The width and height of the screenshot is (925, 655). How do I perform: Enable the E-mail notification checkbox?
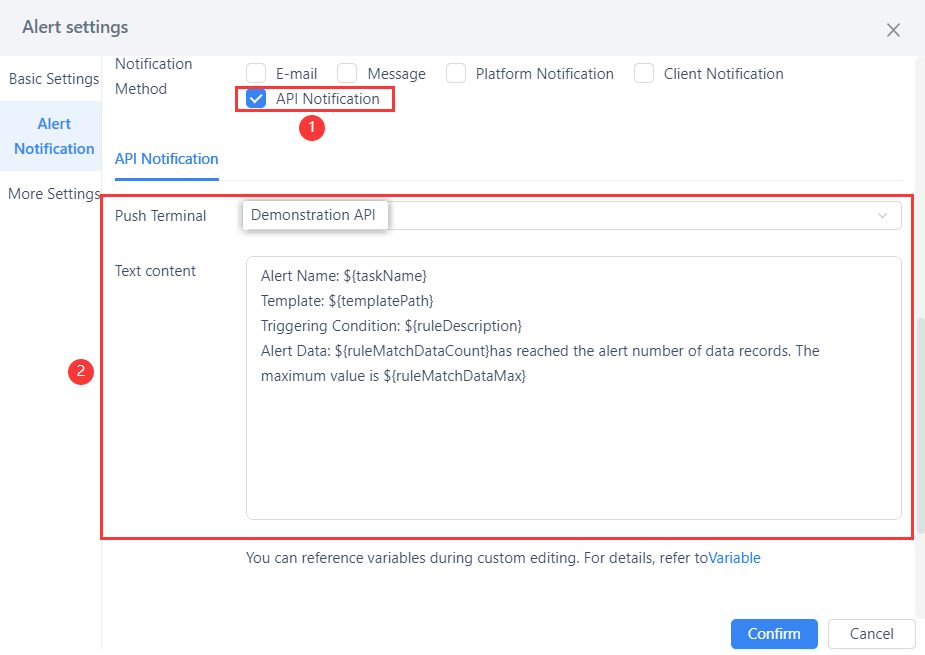click(256, 72)
